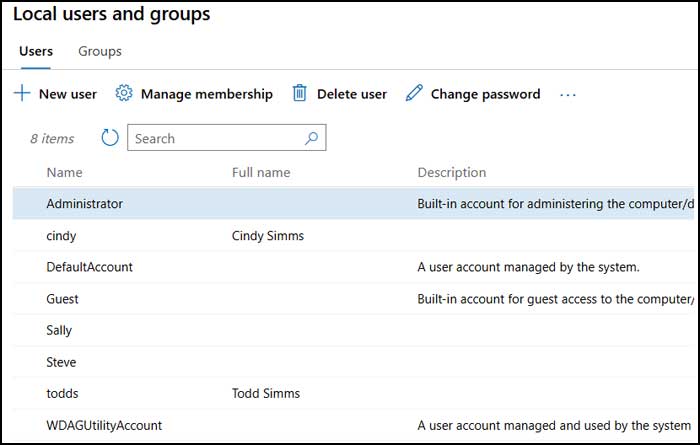Click the circular refresh icon
This screenshot has width=700, height=445.
(110, 138)
